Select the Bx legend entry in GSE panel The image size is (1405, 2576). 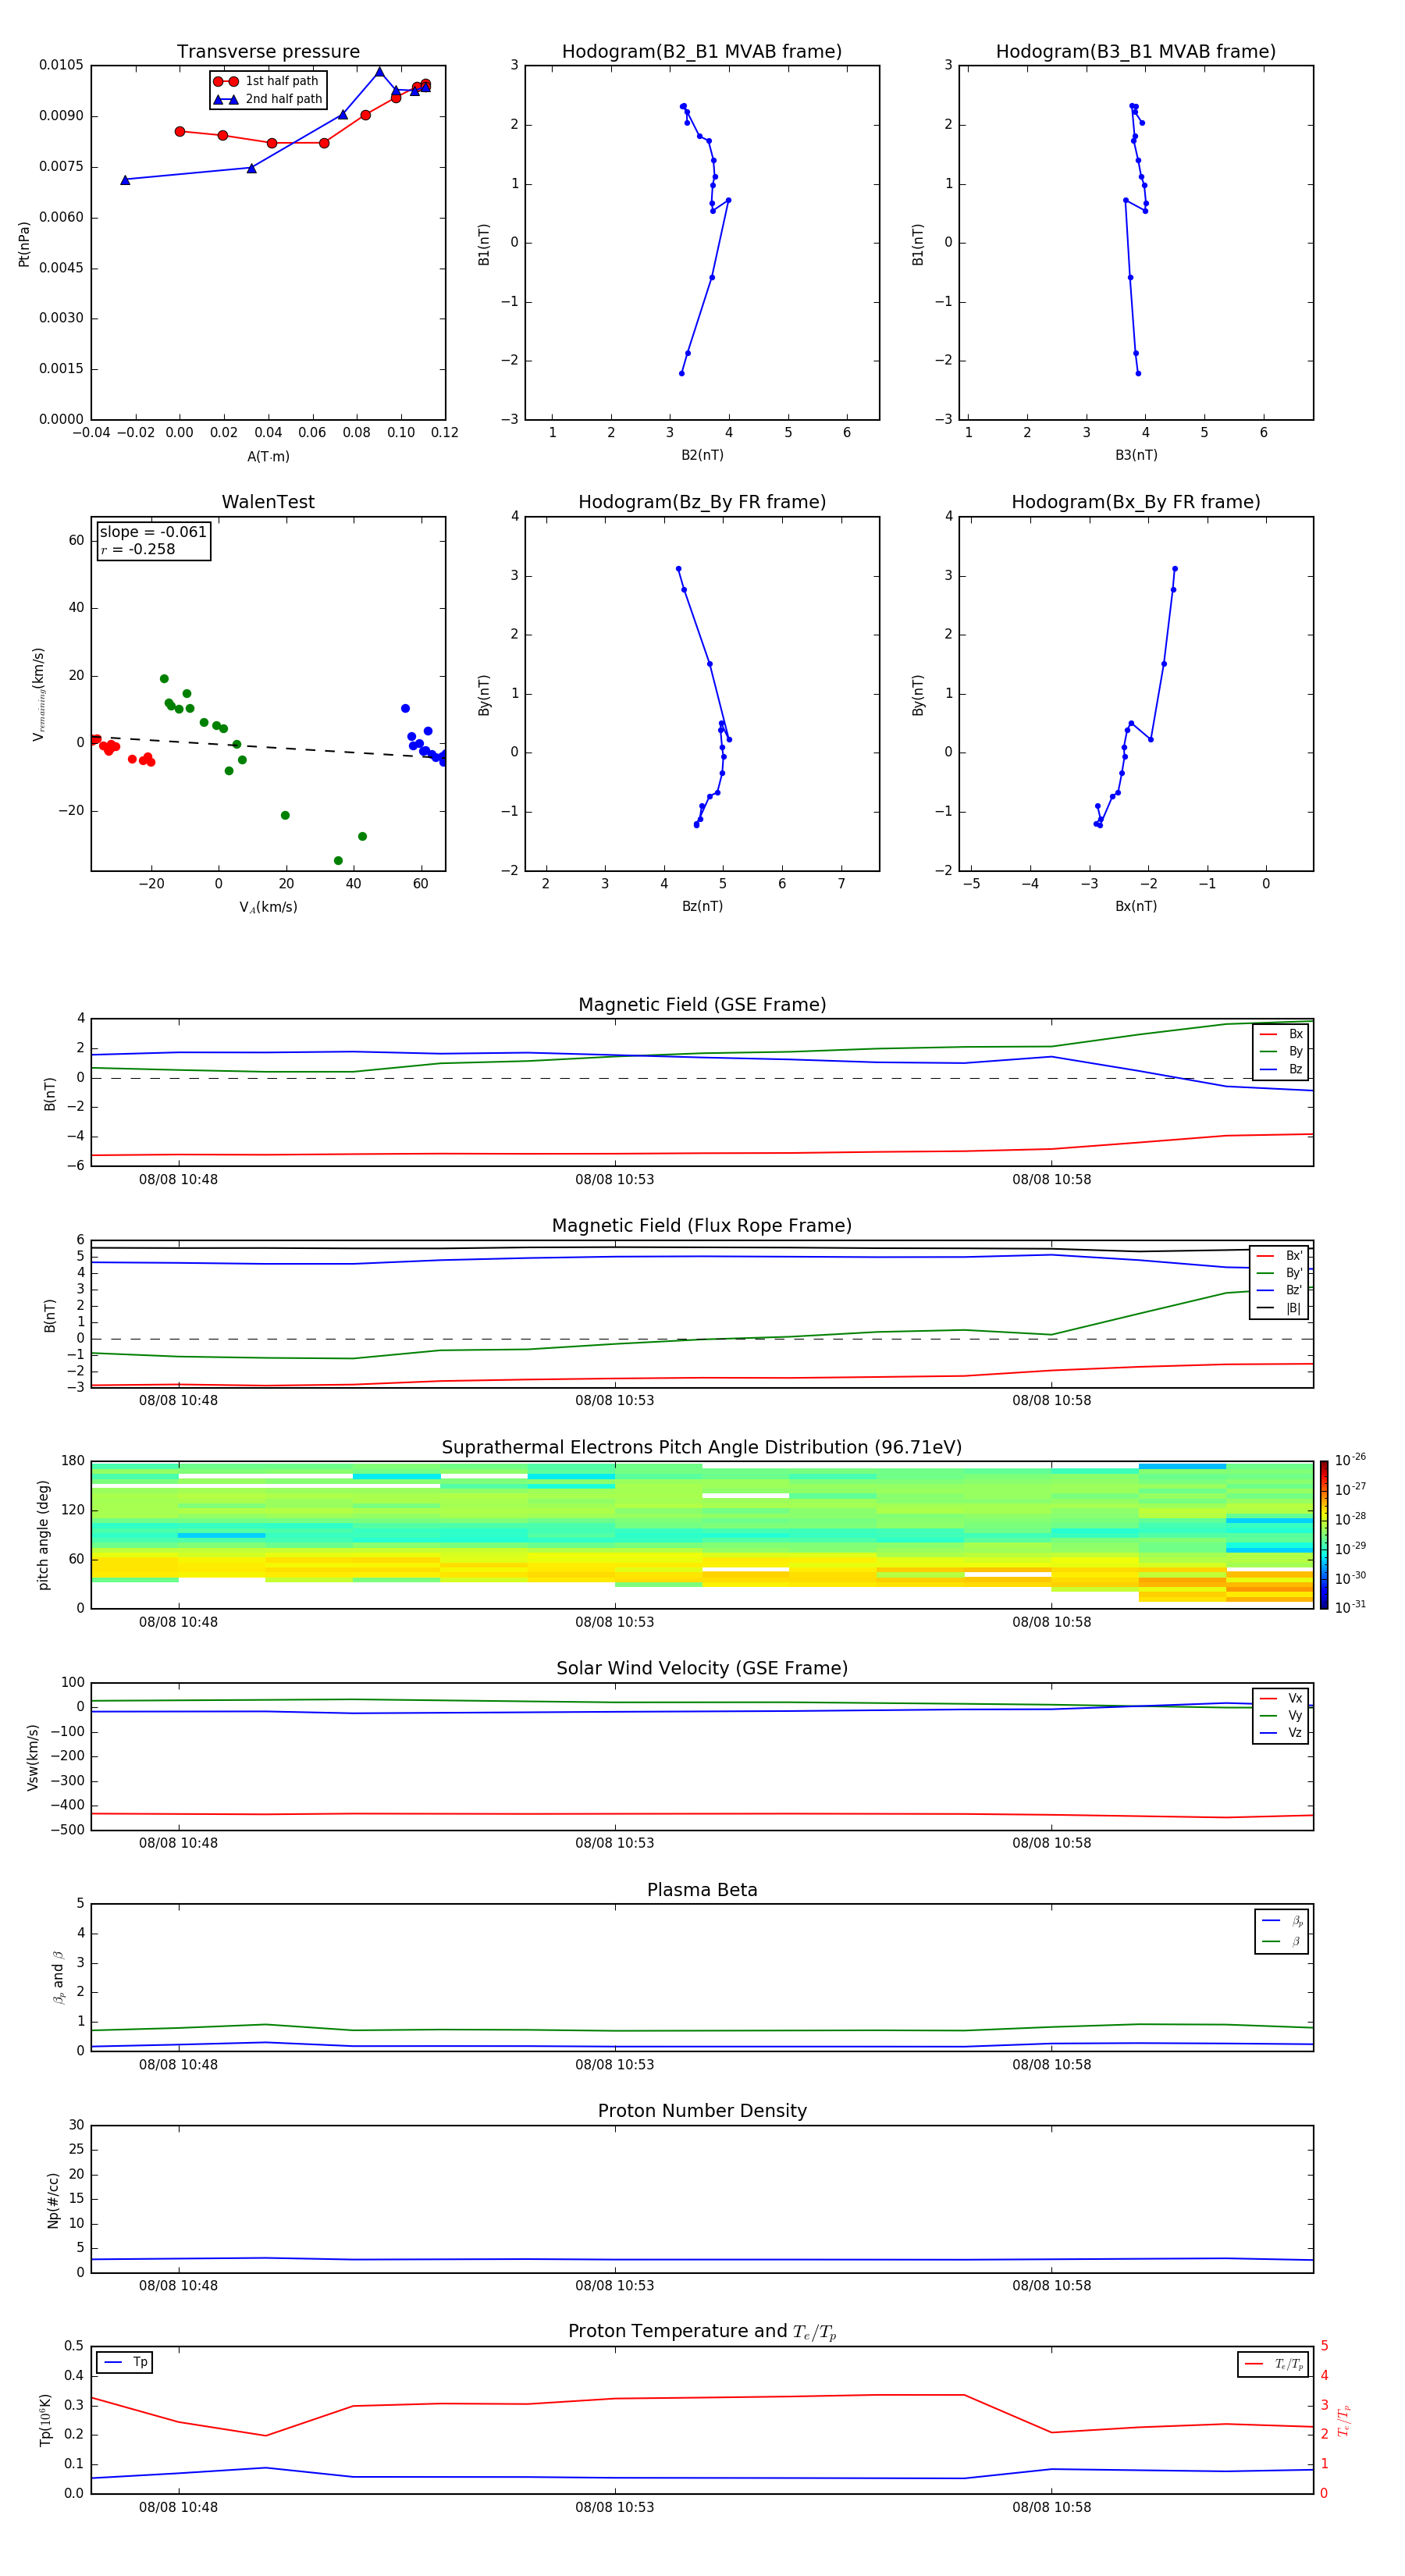tap(1281, 1034)
